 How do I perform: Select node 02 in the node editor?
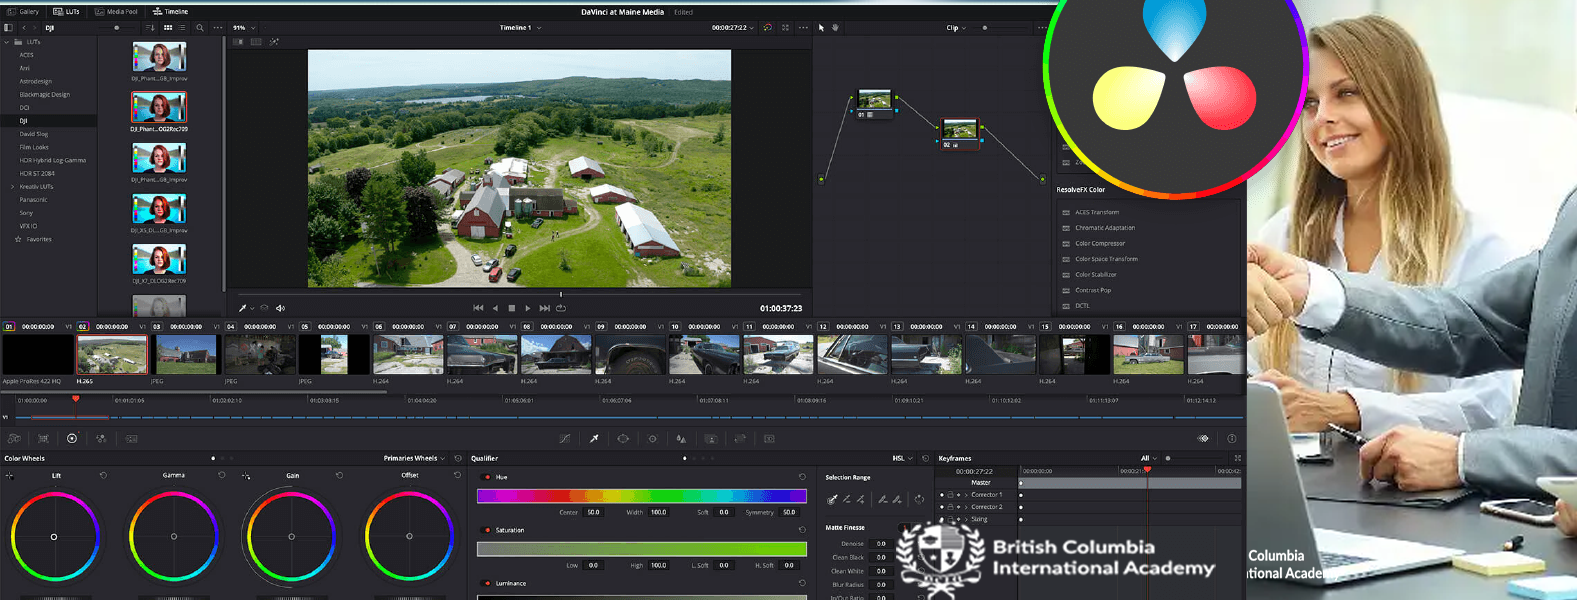tap(959, 132)
